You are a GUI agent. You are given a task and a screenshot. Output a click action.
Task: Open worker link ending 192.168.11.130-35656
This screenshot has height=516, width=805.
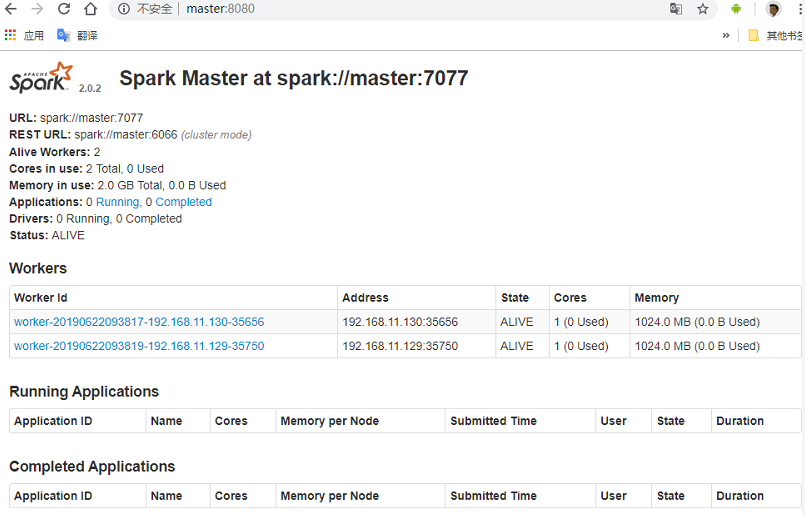(x=139, y=322)
